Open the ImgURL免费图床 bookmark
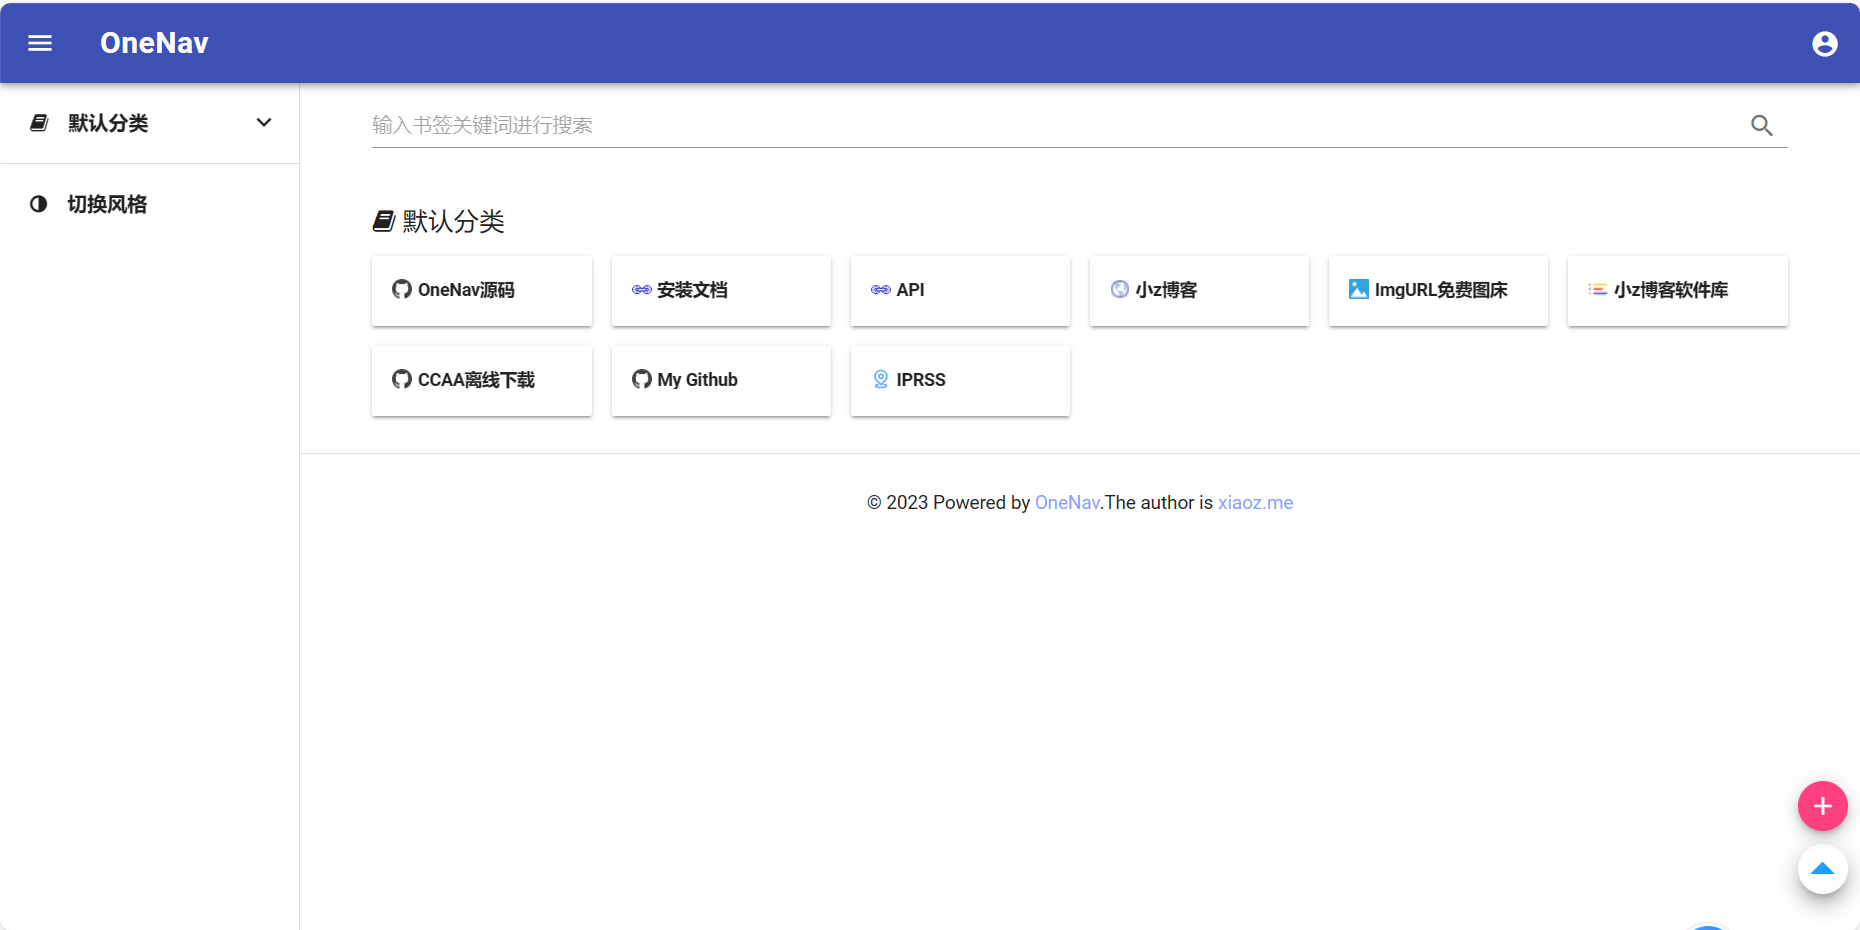Screen dimensions: 1860x930 (1438, 291)
